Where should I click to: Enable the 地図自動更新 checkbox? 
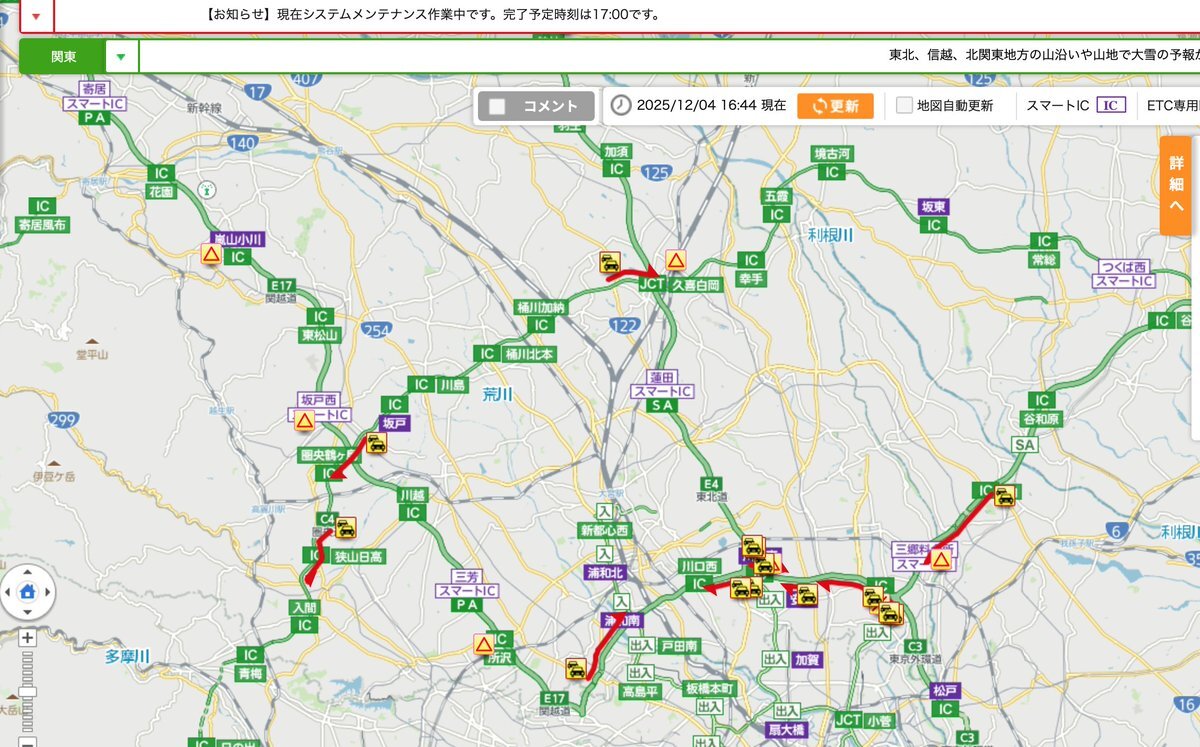click(904, 105)
